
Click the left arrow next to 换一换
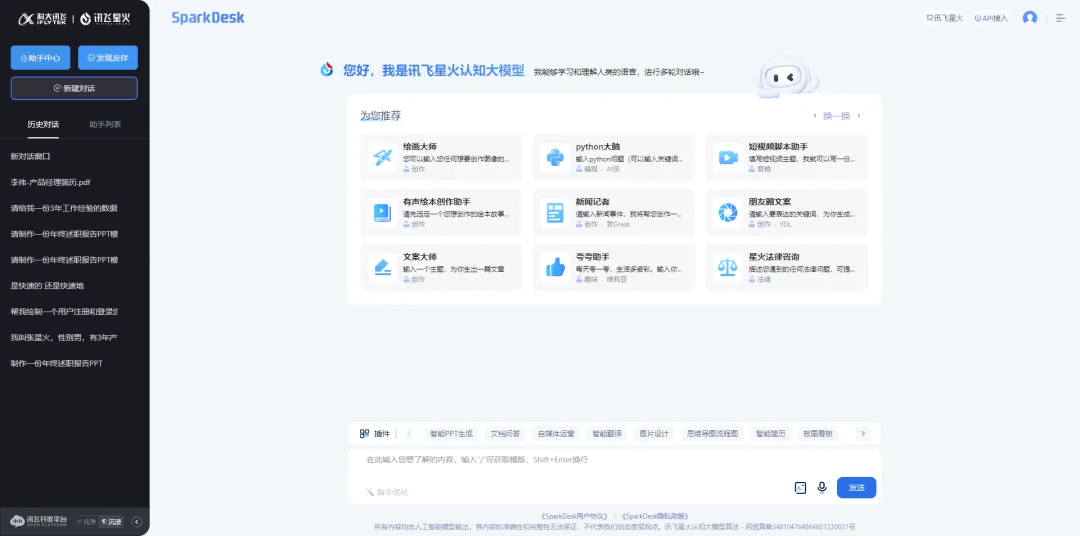816,116
